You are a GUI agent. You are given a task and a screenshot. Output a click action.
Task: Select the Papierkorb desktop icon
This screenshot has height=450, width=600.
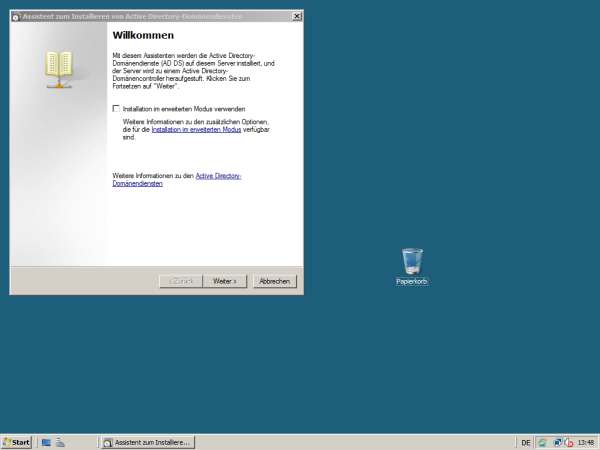(412, 267)
